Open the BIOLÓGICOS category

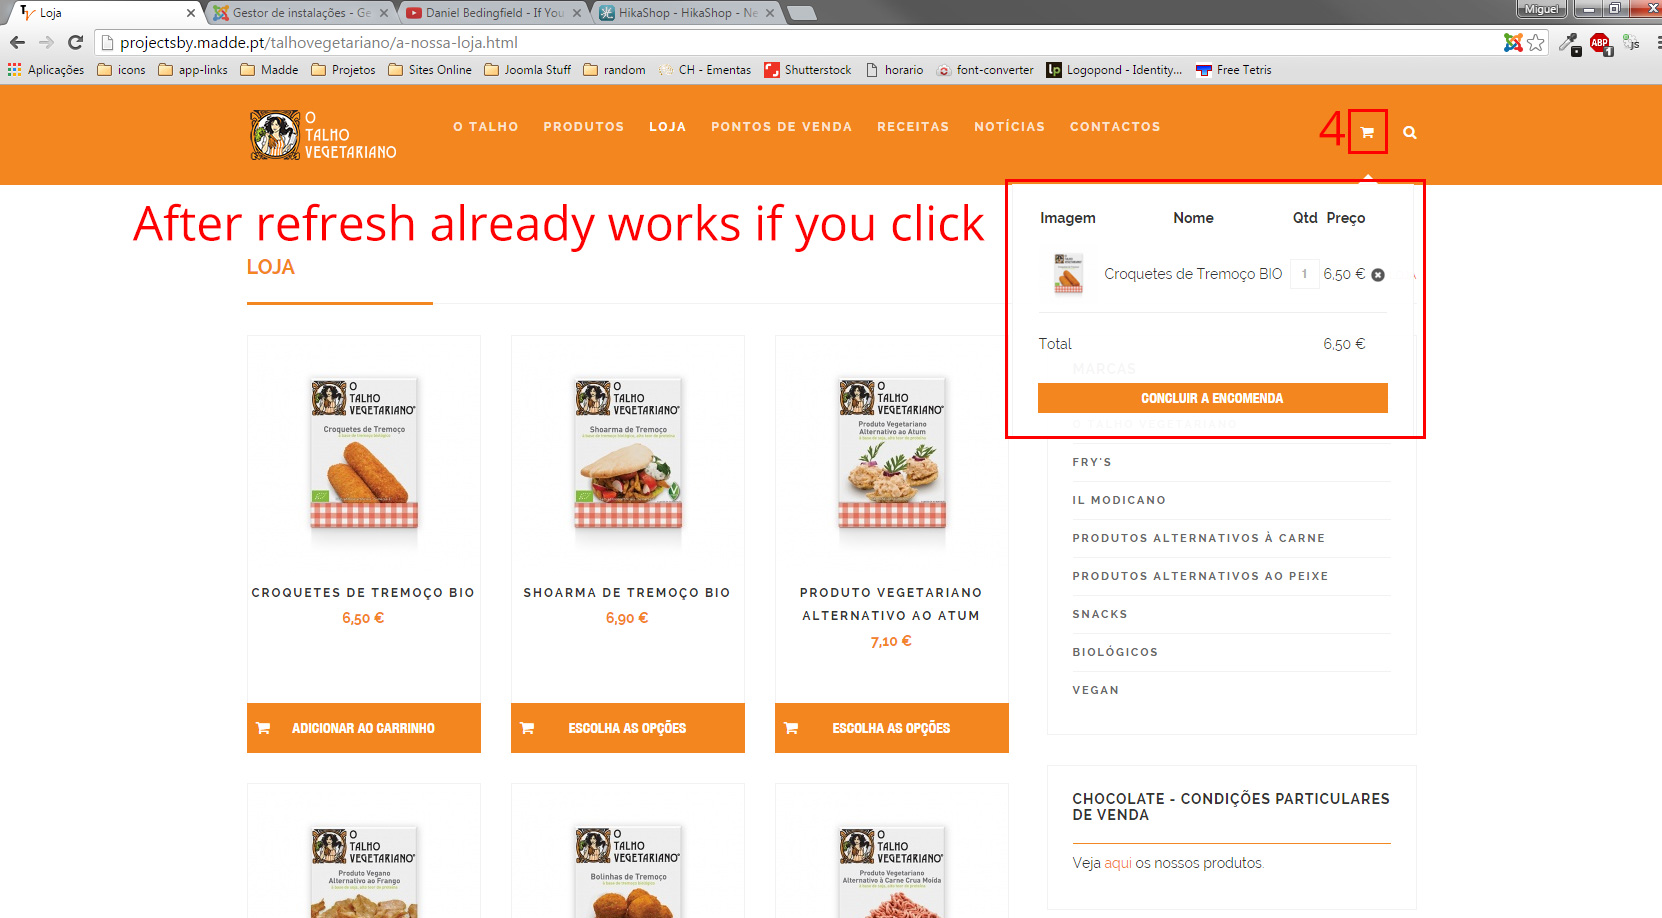tap(1115, 652)
